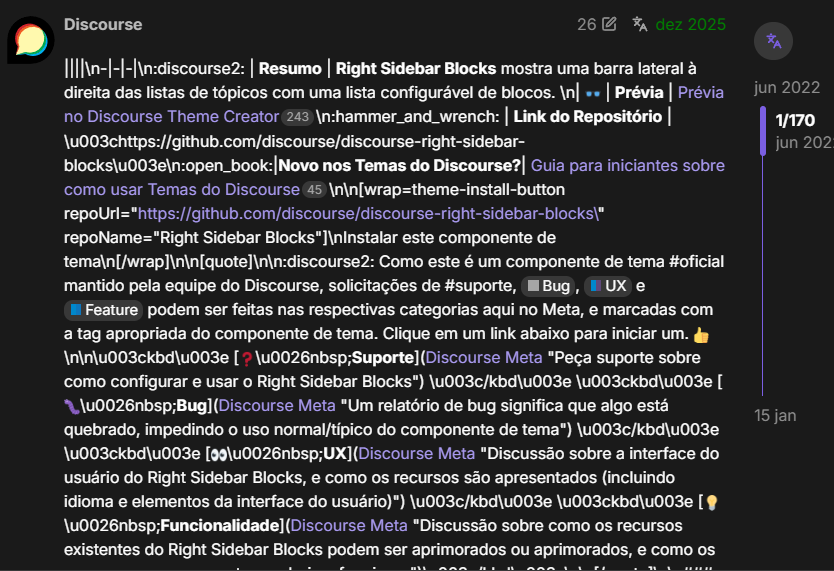
Task: Click the 243 link click counter
Action: 297,116
